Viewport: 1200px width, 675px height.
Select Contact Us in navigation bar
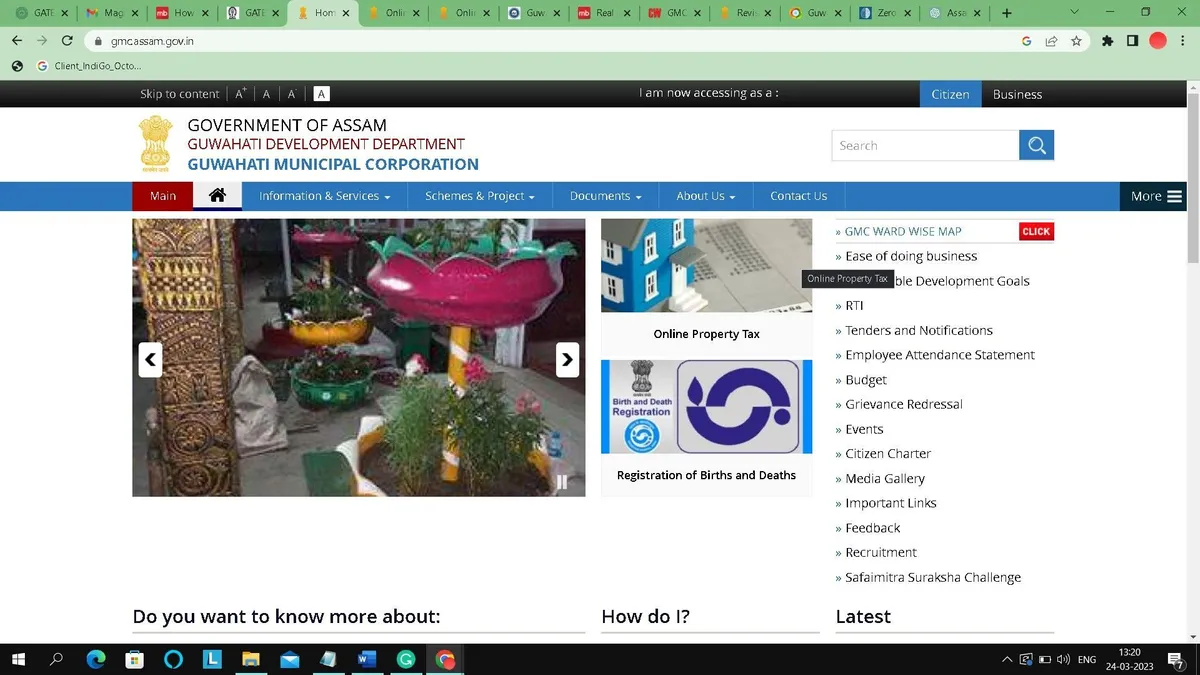798,196
